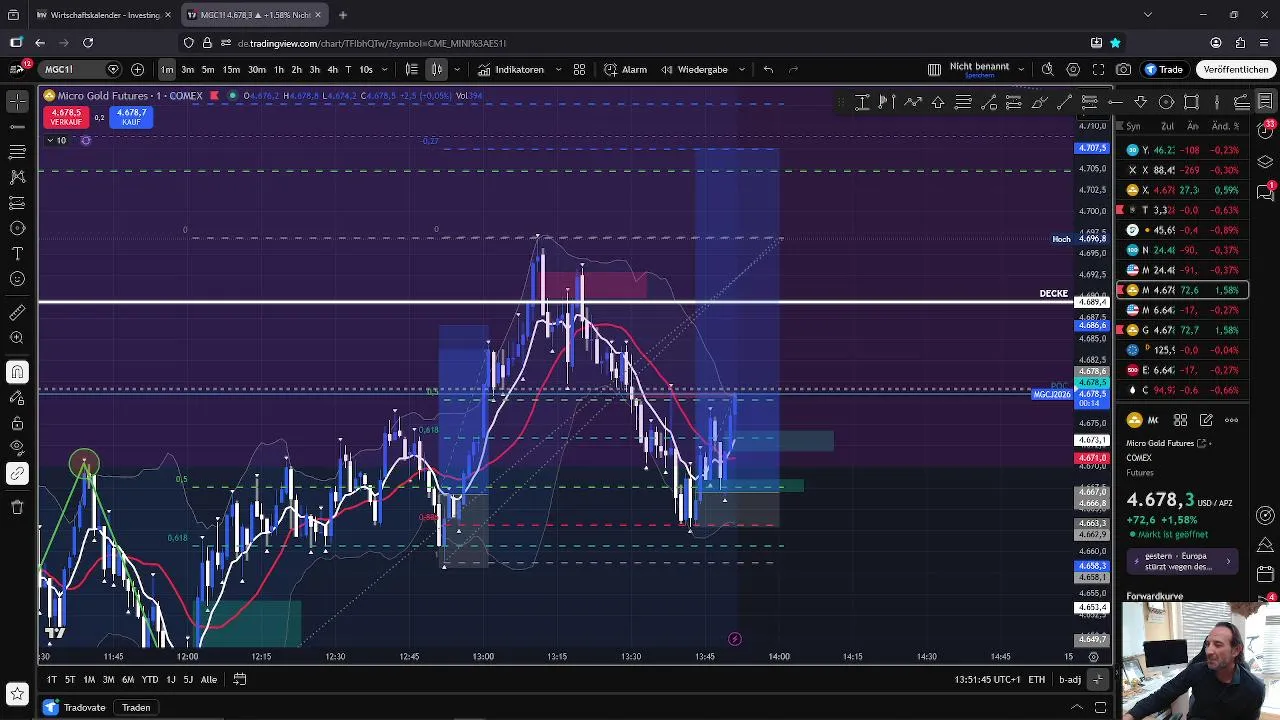
Task: Toggle fullscreen mode icon
Action: 1098,69
